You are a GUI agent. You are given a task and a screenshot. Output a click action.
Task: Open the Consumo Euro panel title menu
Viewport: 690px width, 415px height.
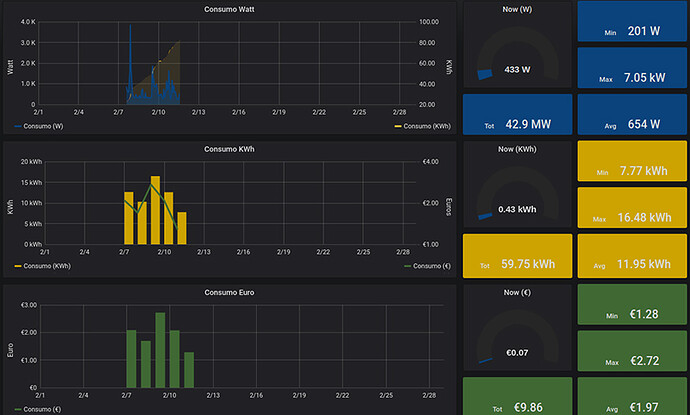pyautogui.click(x=229, y=293)
